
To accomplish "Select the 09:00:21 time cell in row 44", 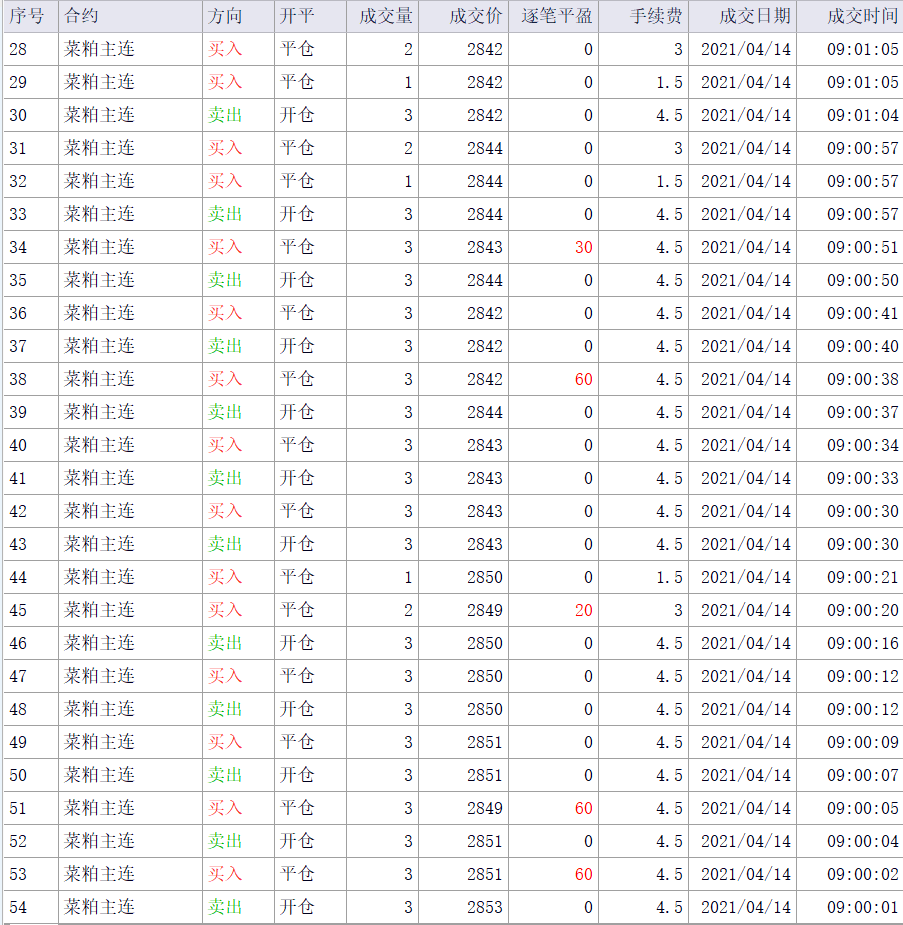I will tap(862, 577).
